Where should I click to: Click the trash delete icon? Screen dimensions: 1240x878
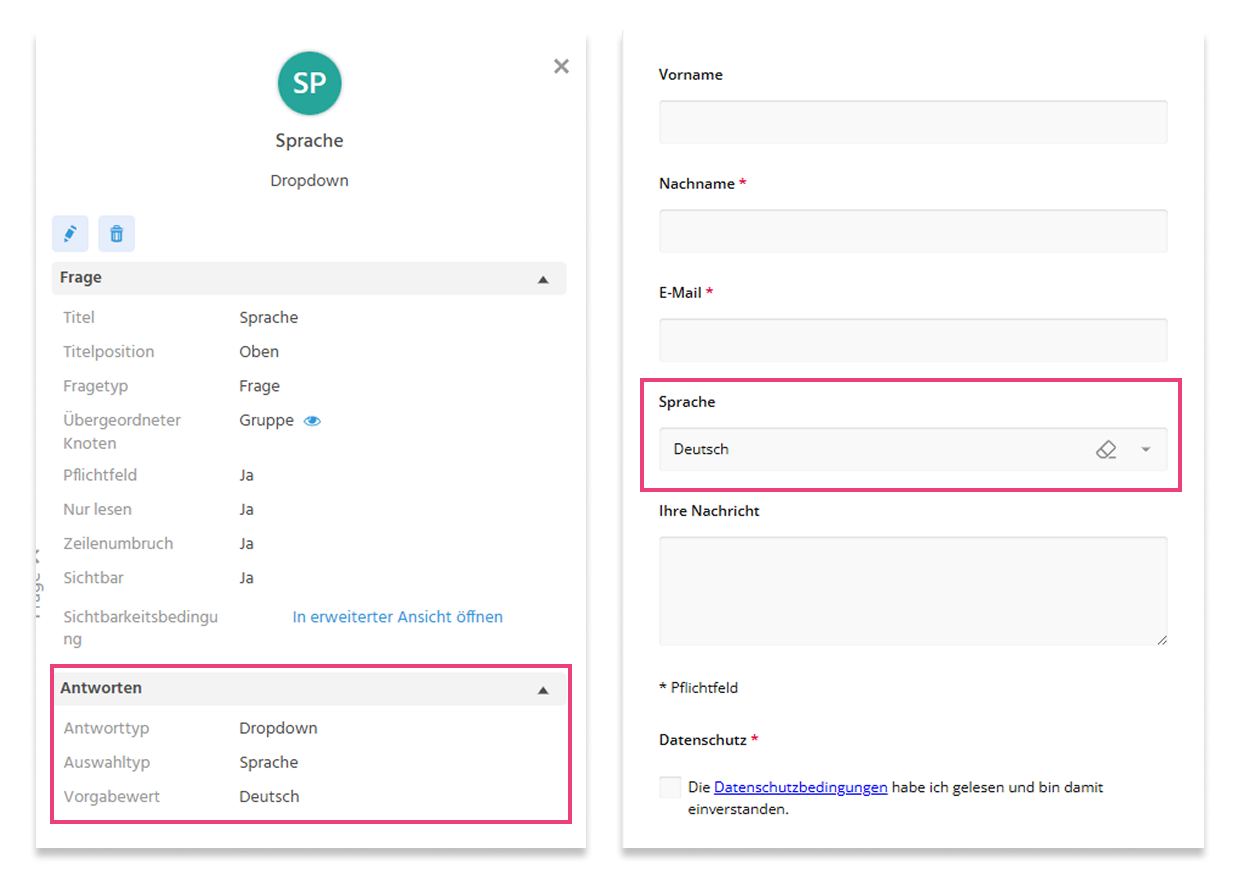pos(117,234)
